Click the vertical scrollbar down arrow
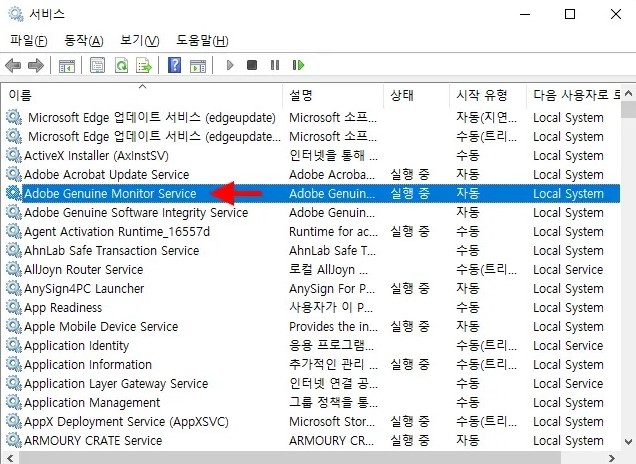This screenshot has width=636, height=464. (628, 442)
